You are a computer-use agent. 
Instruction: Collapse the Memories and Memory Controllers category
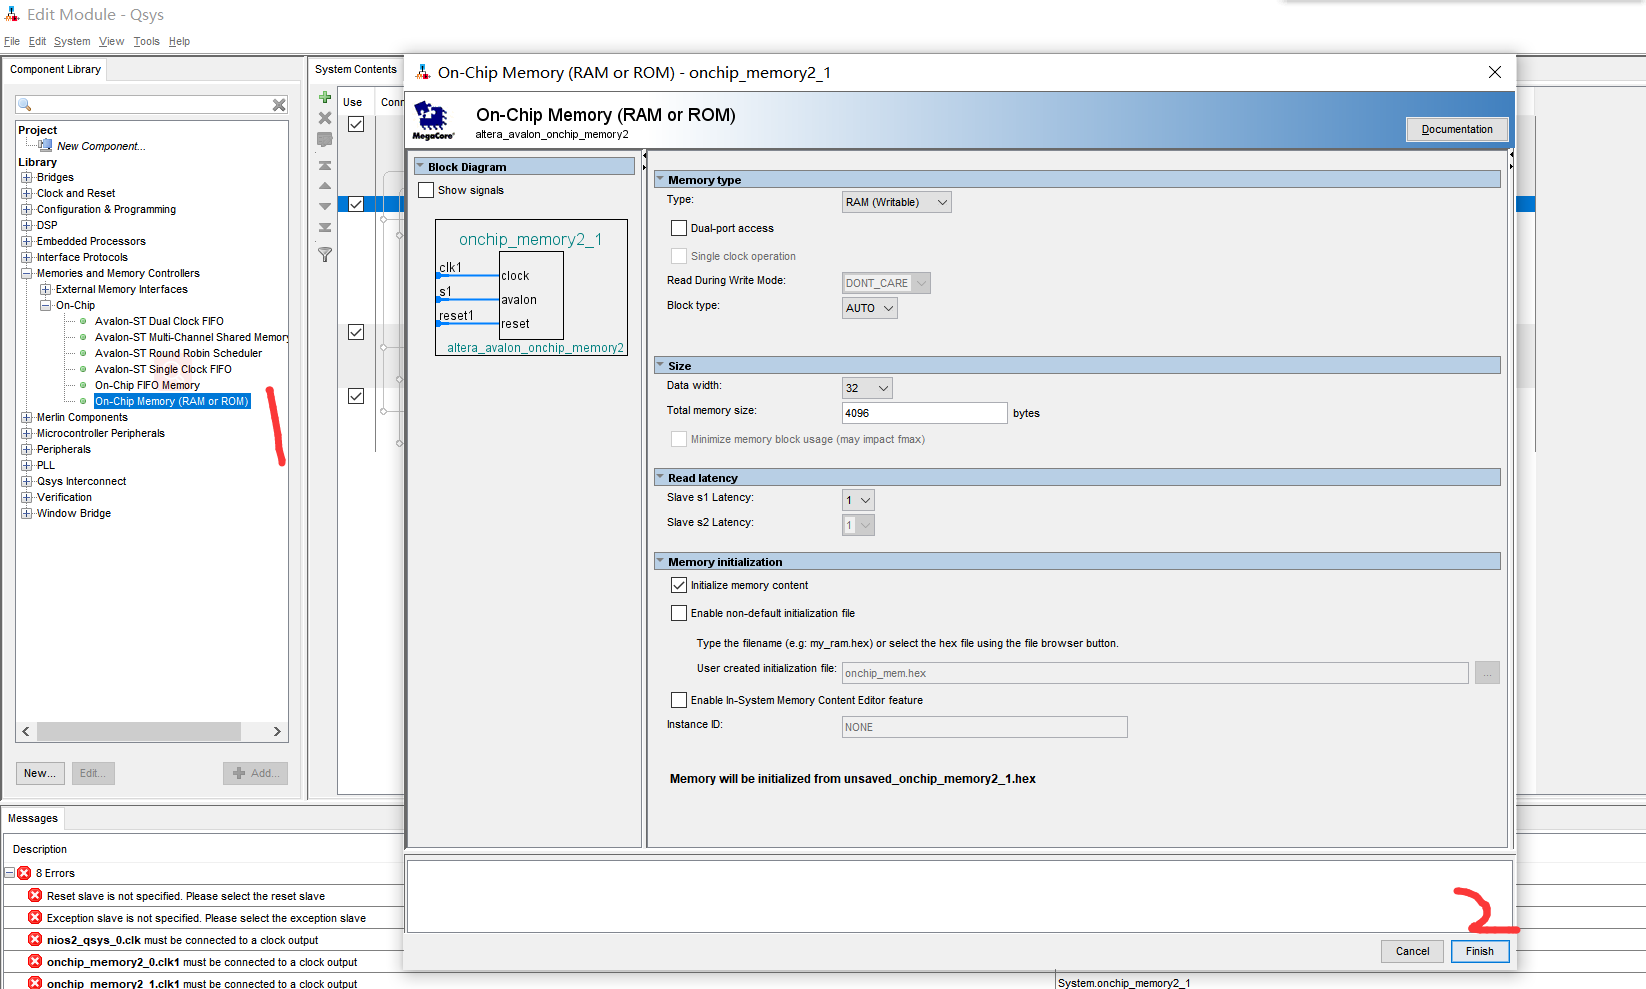click(27, 273)
